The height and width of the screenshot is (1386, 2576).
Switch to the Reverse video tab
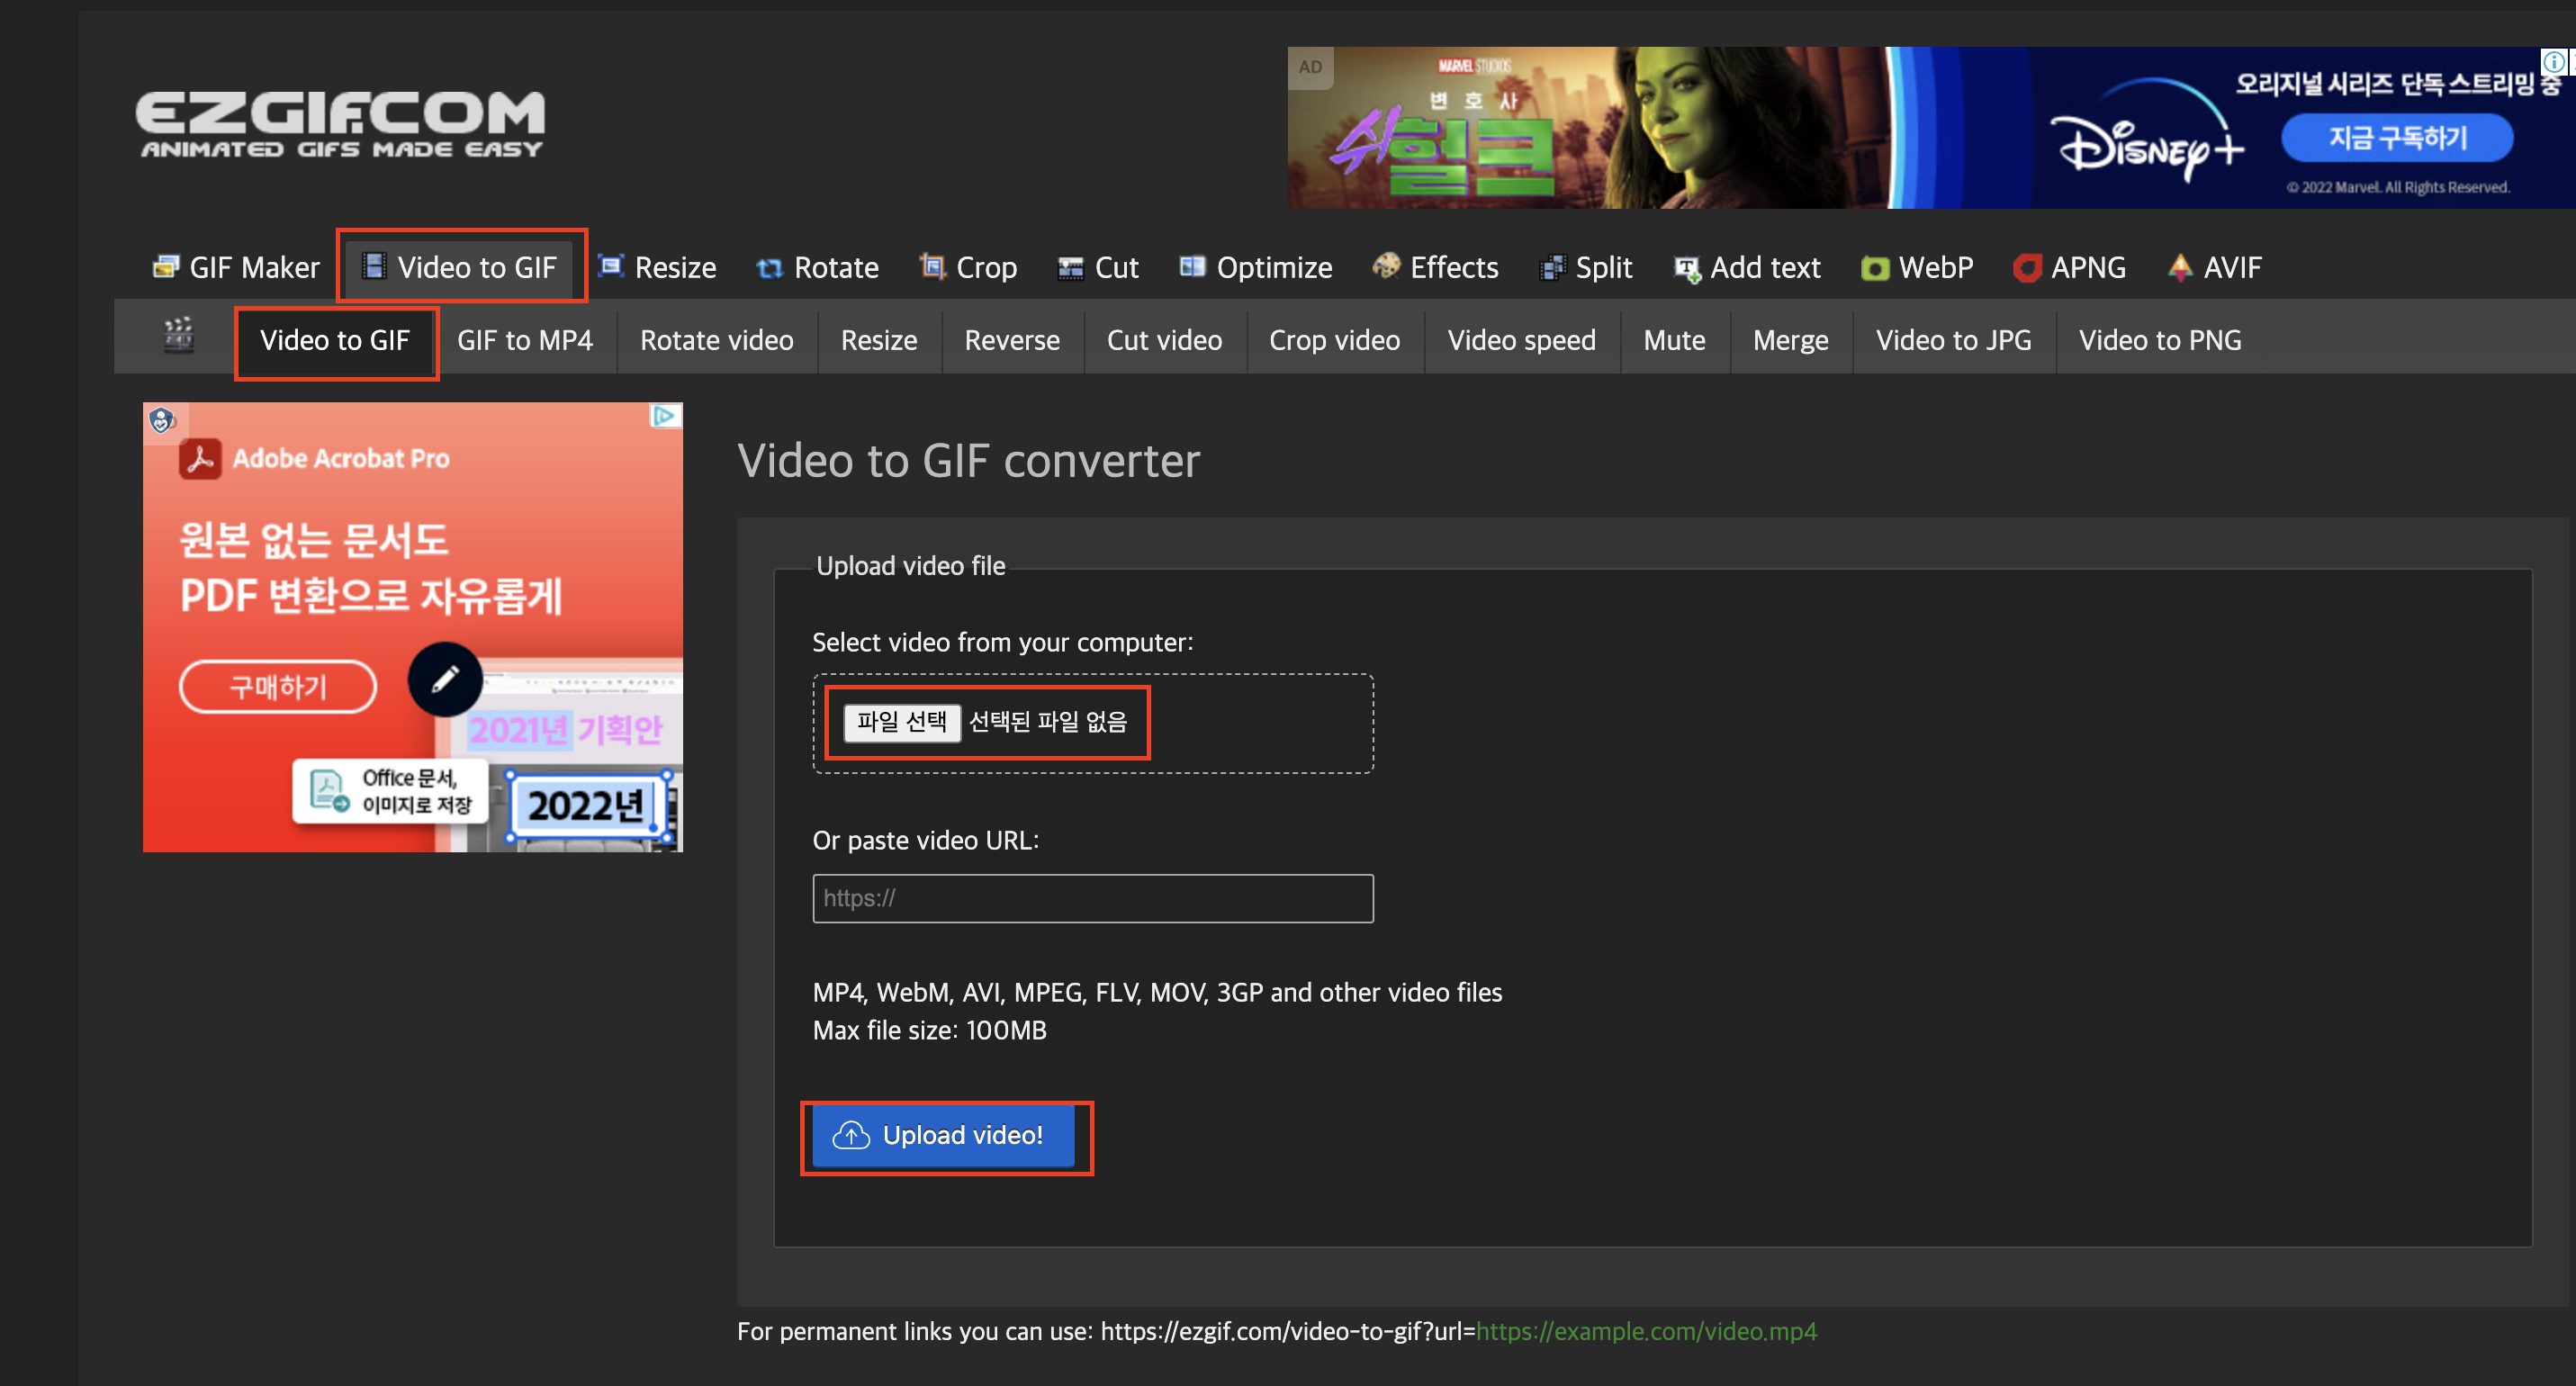point(1011,340)
